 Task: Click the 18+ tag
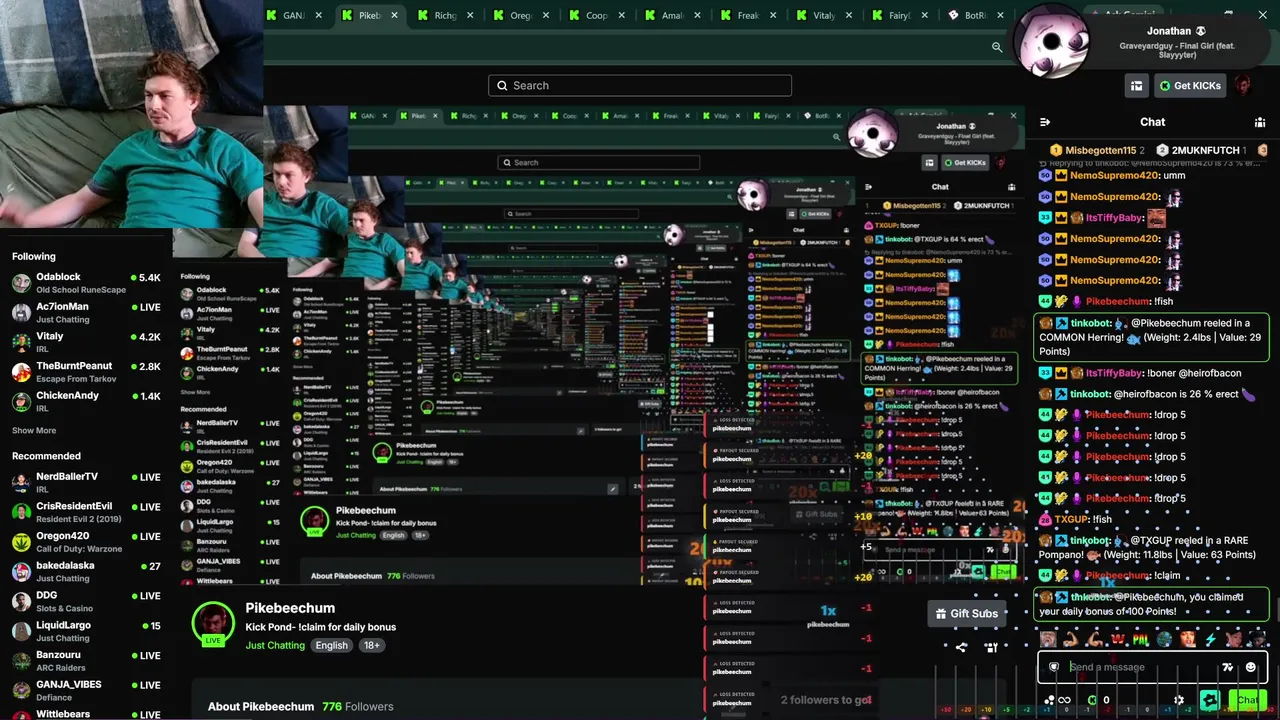(x=372, y=646)
